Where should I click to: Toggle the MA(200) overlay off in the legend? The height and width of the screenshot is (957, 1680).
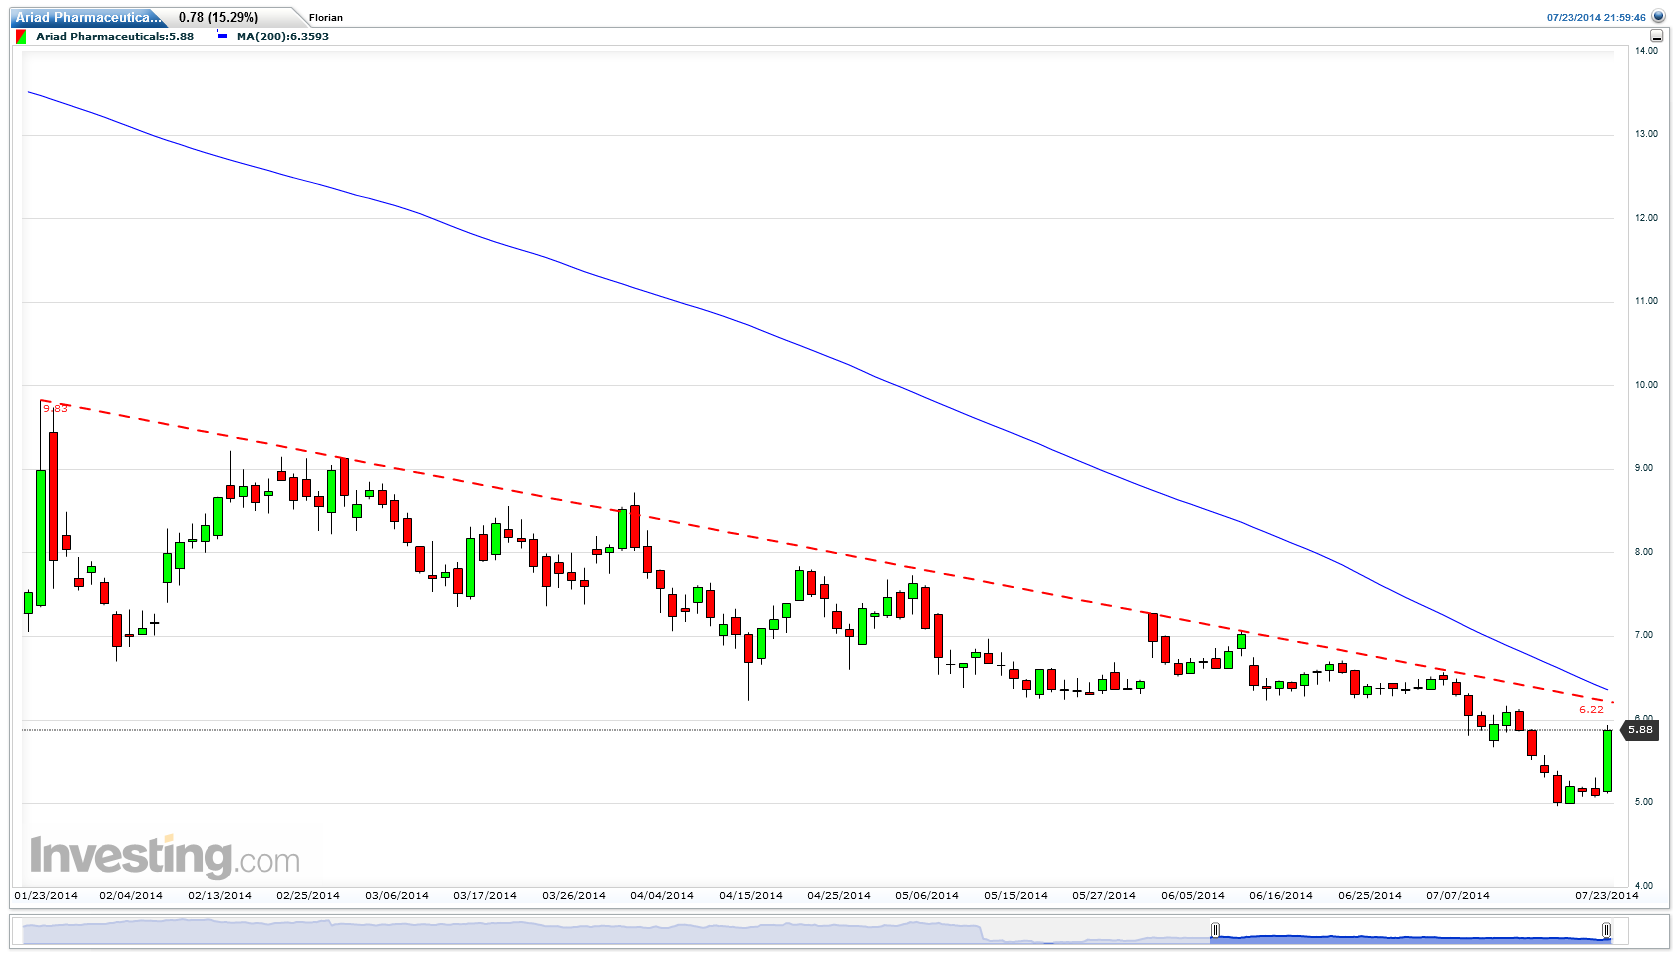pos(280,36)
